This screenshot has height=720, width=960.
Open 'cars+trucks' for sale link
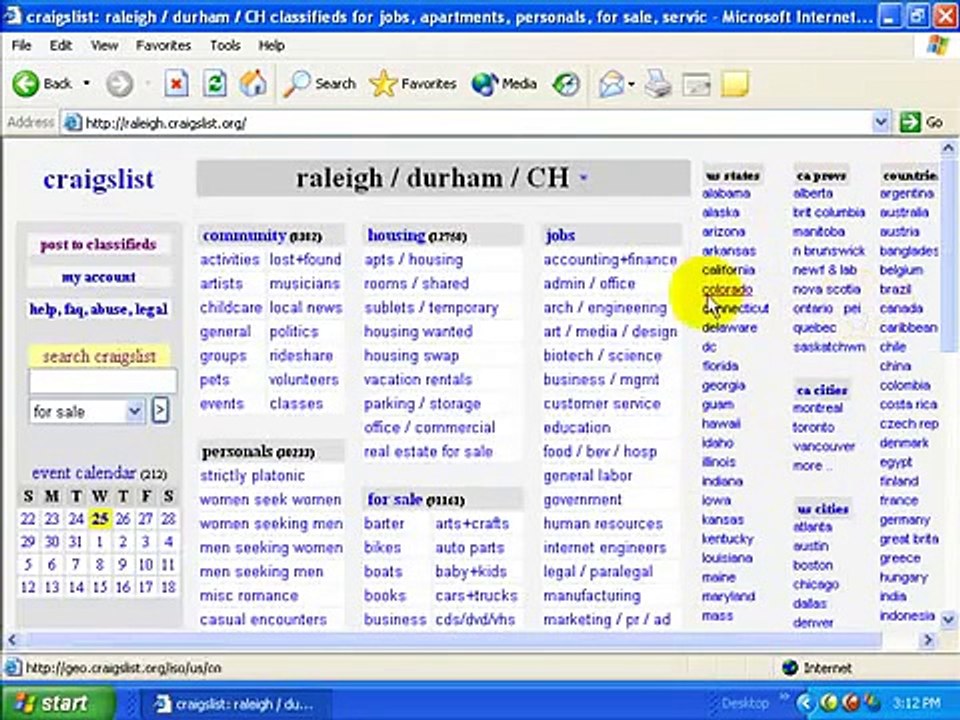pyautogui.click(x=476, y=595)
